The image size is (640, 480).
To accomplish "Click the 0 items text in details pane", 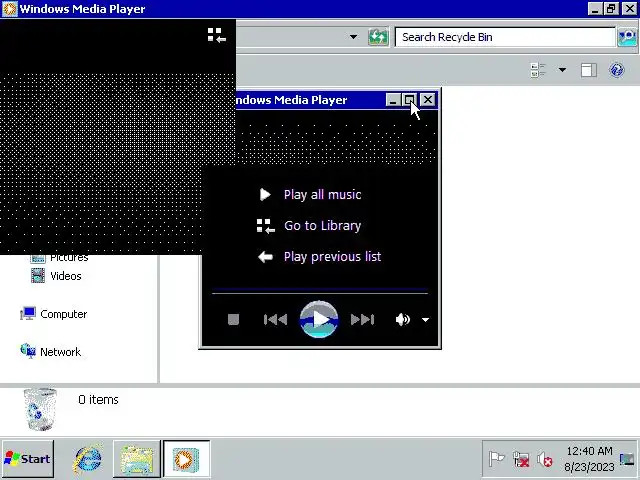I will click(98, 399).
